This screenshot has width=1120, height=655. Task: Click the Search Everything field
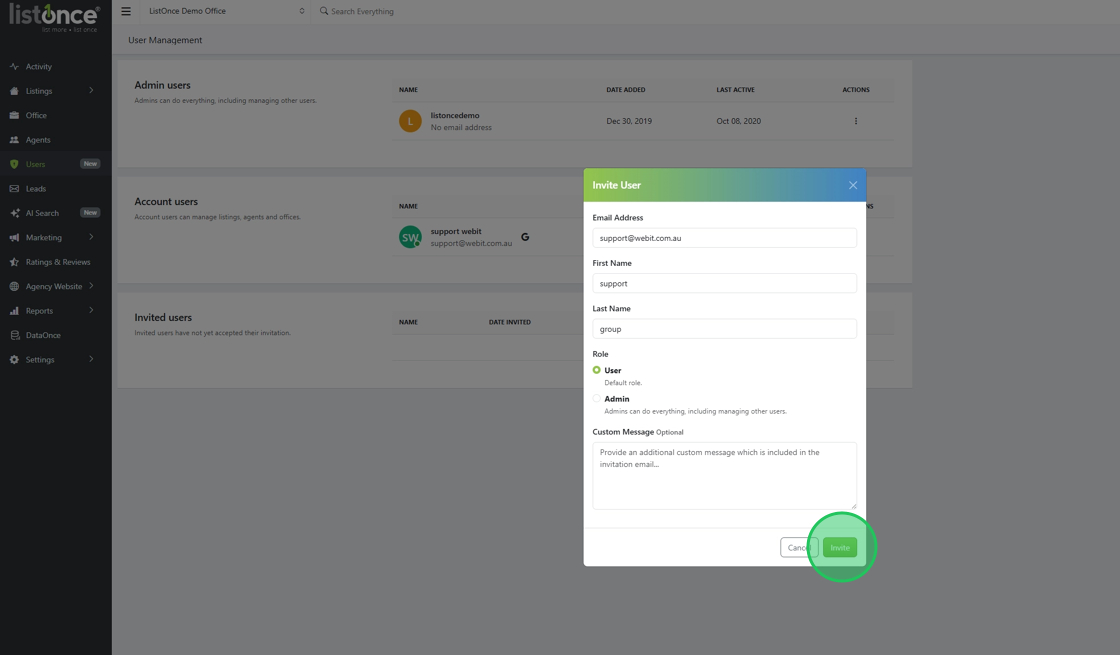pos(362,11)
